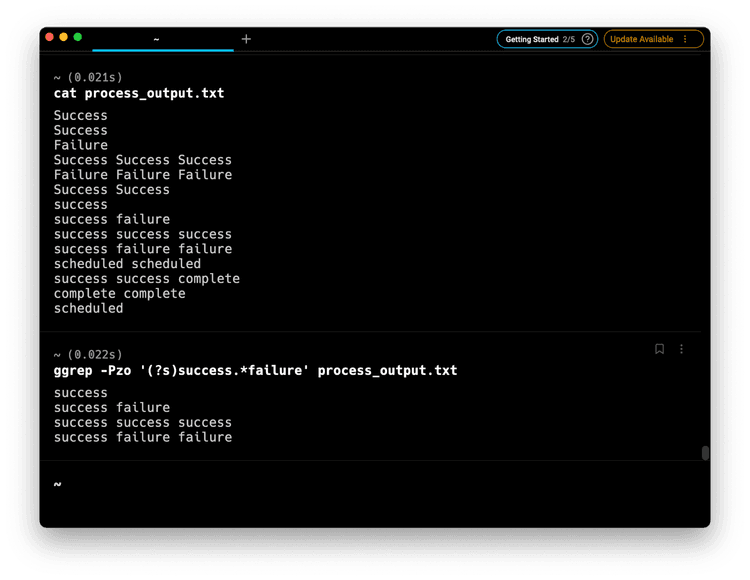Click the "~ (0.022s)" timing label
Screen dimensions: 750x580
[88, 354]
